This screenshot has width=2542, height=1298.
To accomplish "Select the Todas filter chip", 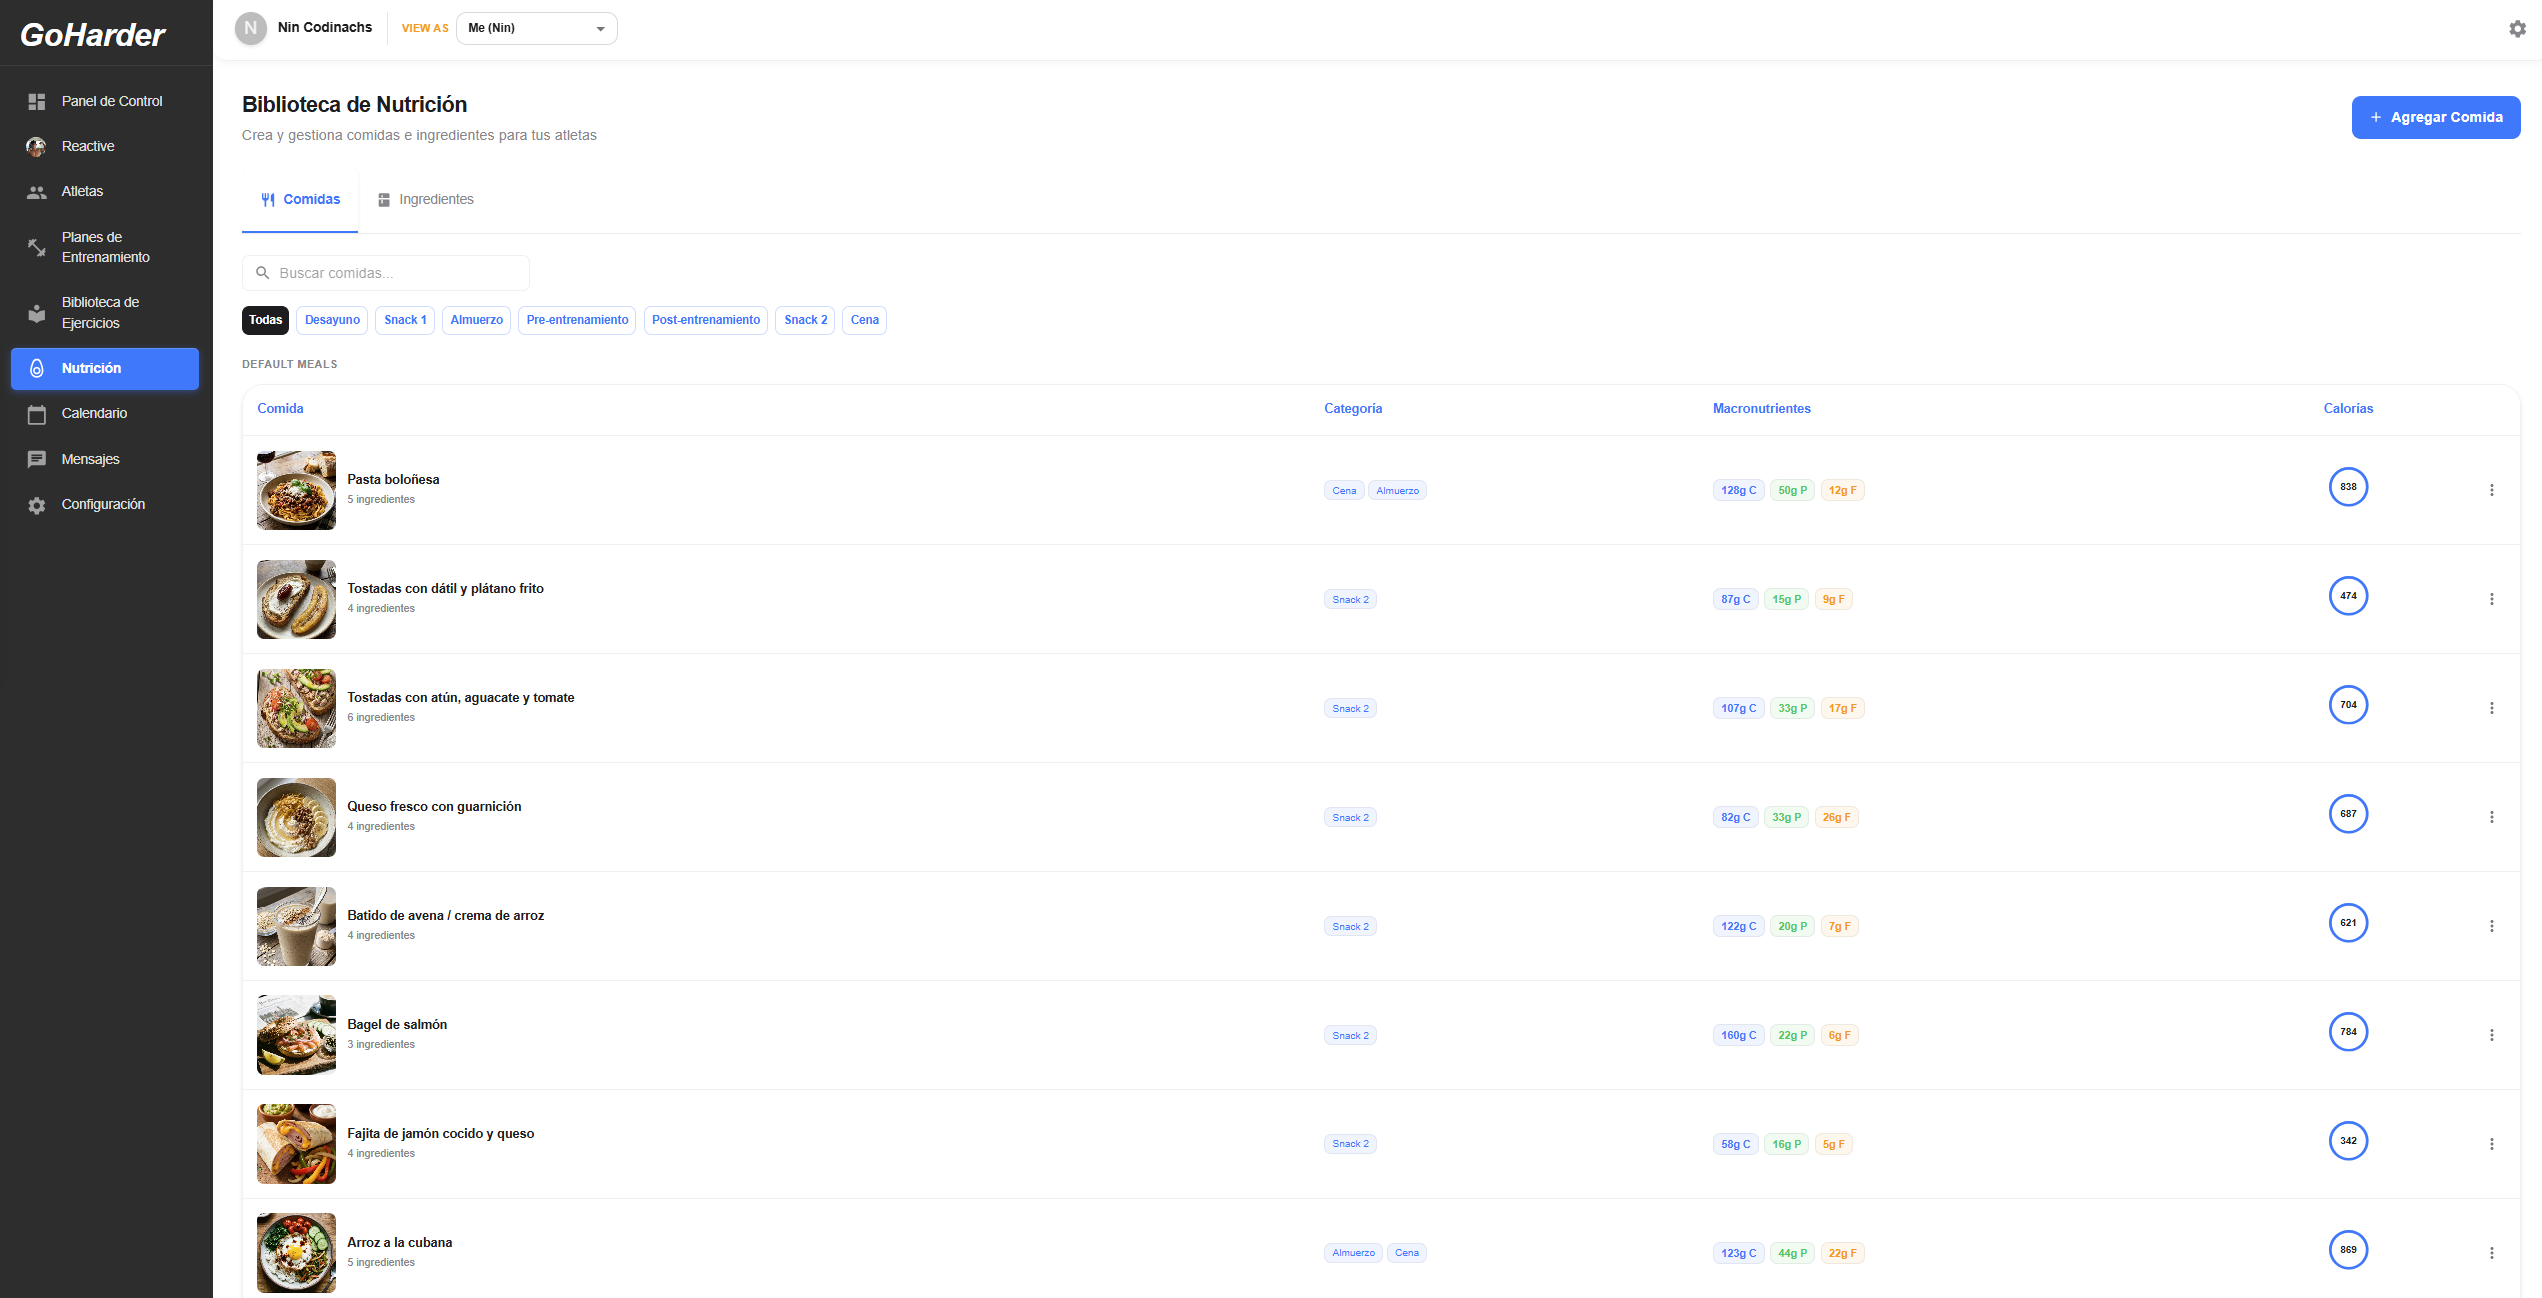I will 265,320.
